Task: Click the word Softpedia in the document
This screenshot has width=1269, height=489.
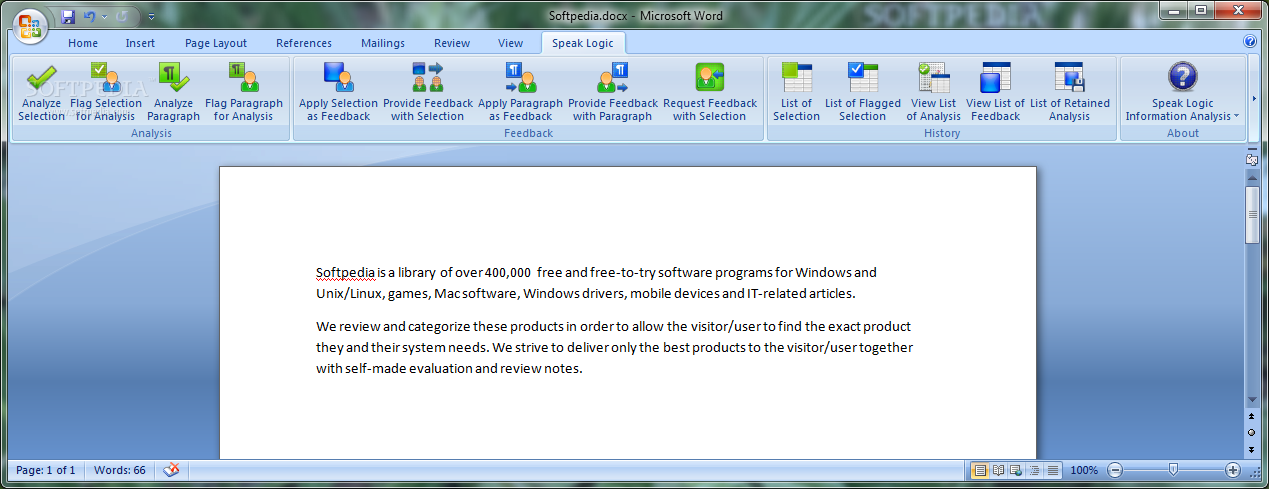Action: click(345, 272)
